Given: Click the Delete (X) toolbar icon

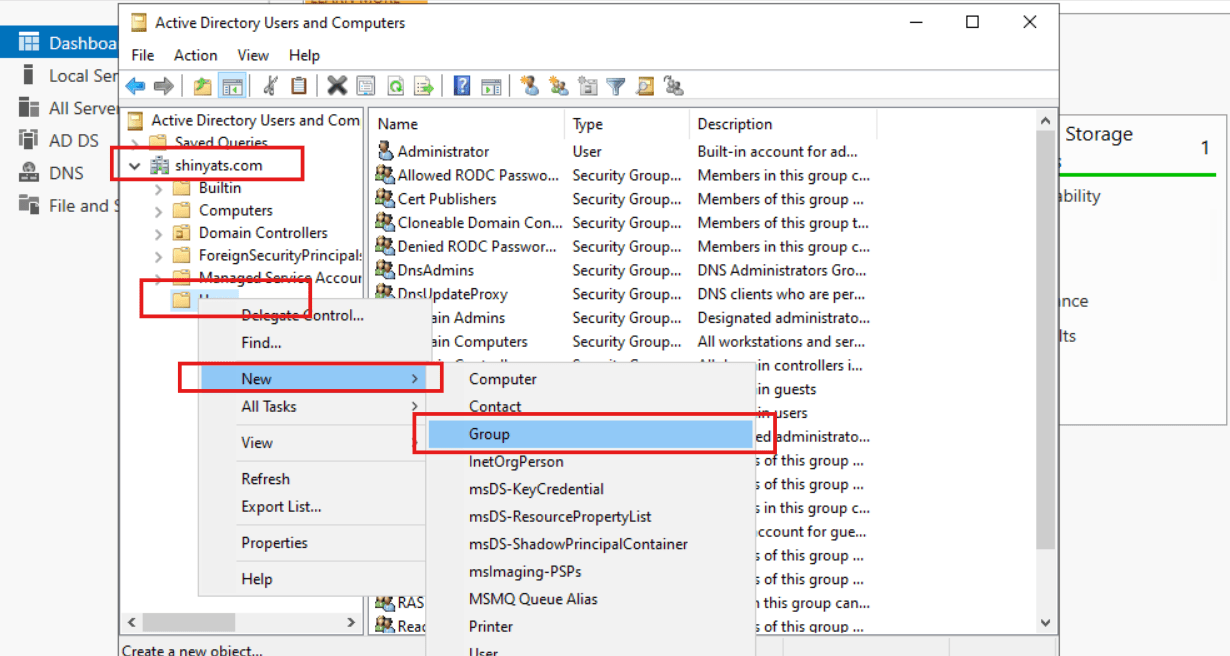Looking at the screenshot, I should click(337, 86).
